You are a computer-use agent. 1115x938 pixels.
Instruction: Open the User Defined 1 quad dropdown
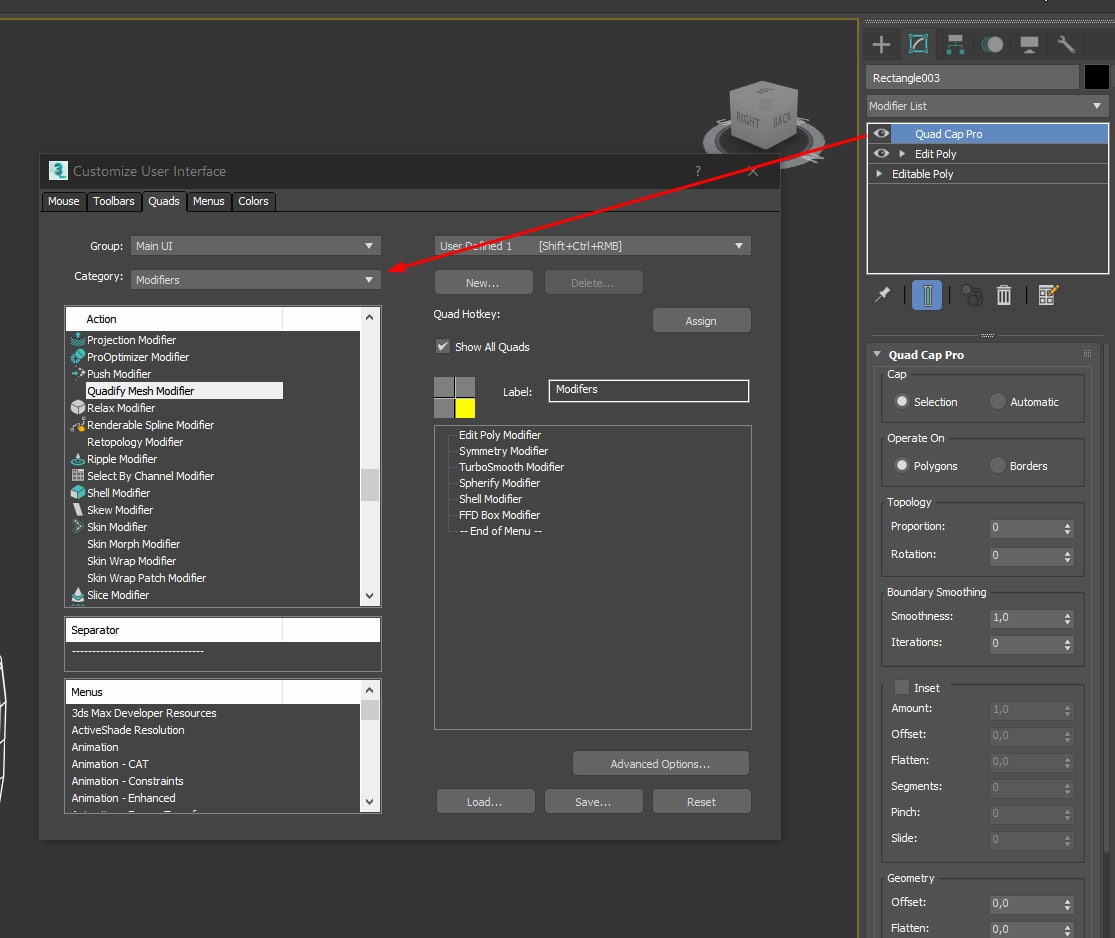(x=592, y=246)
